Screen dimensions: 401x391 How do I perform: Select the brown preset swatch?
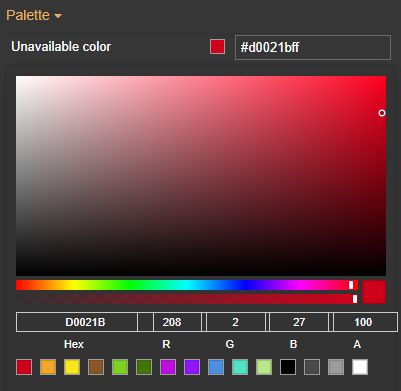(x=96, y=367)
